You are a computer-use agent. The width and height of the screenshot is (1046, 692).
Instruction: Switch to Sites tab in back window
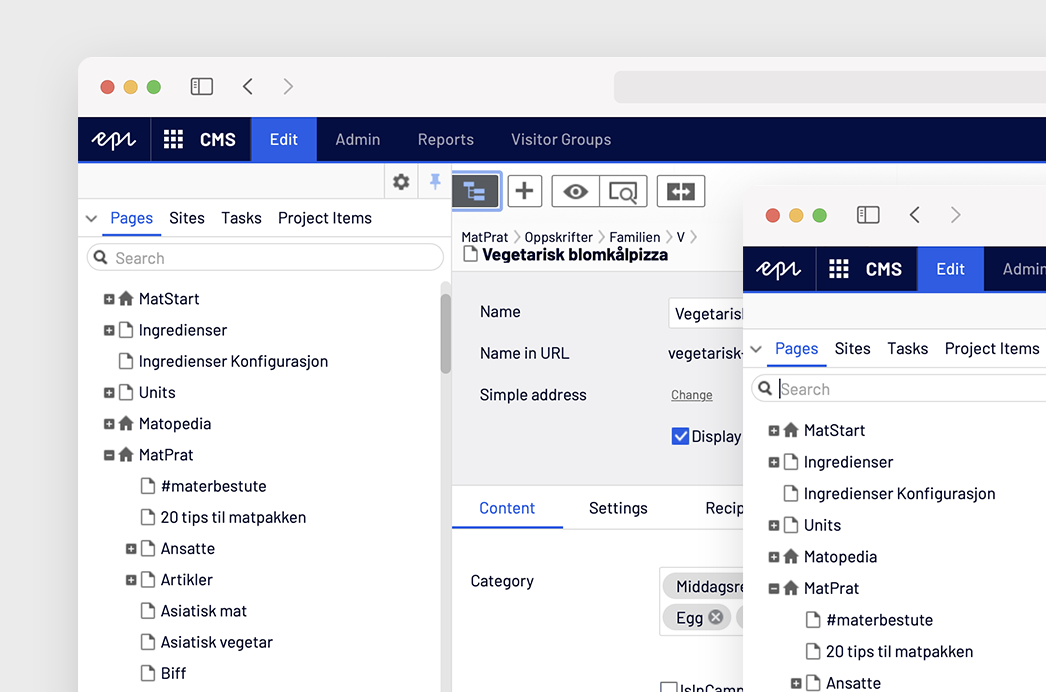tap(187, 218)
